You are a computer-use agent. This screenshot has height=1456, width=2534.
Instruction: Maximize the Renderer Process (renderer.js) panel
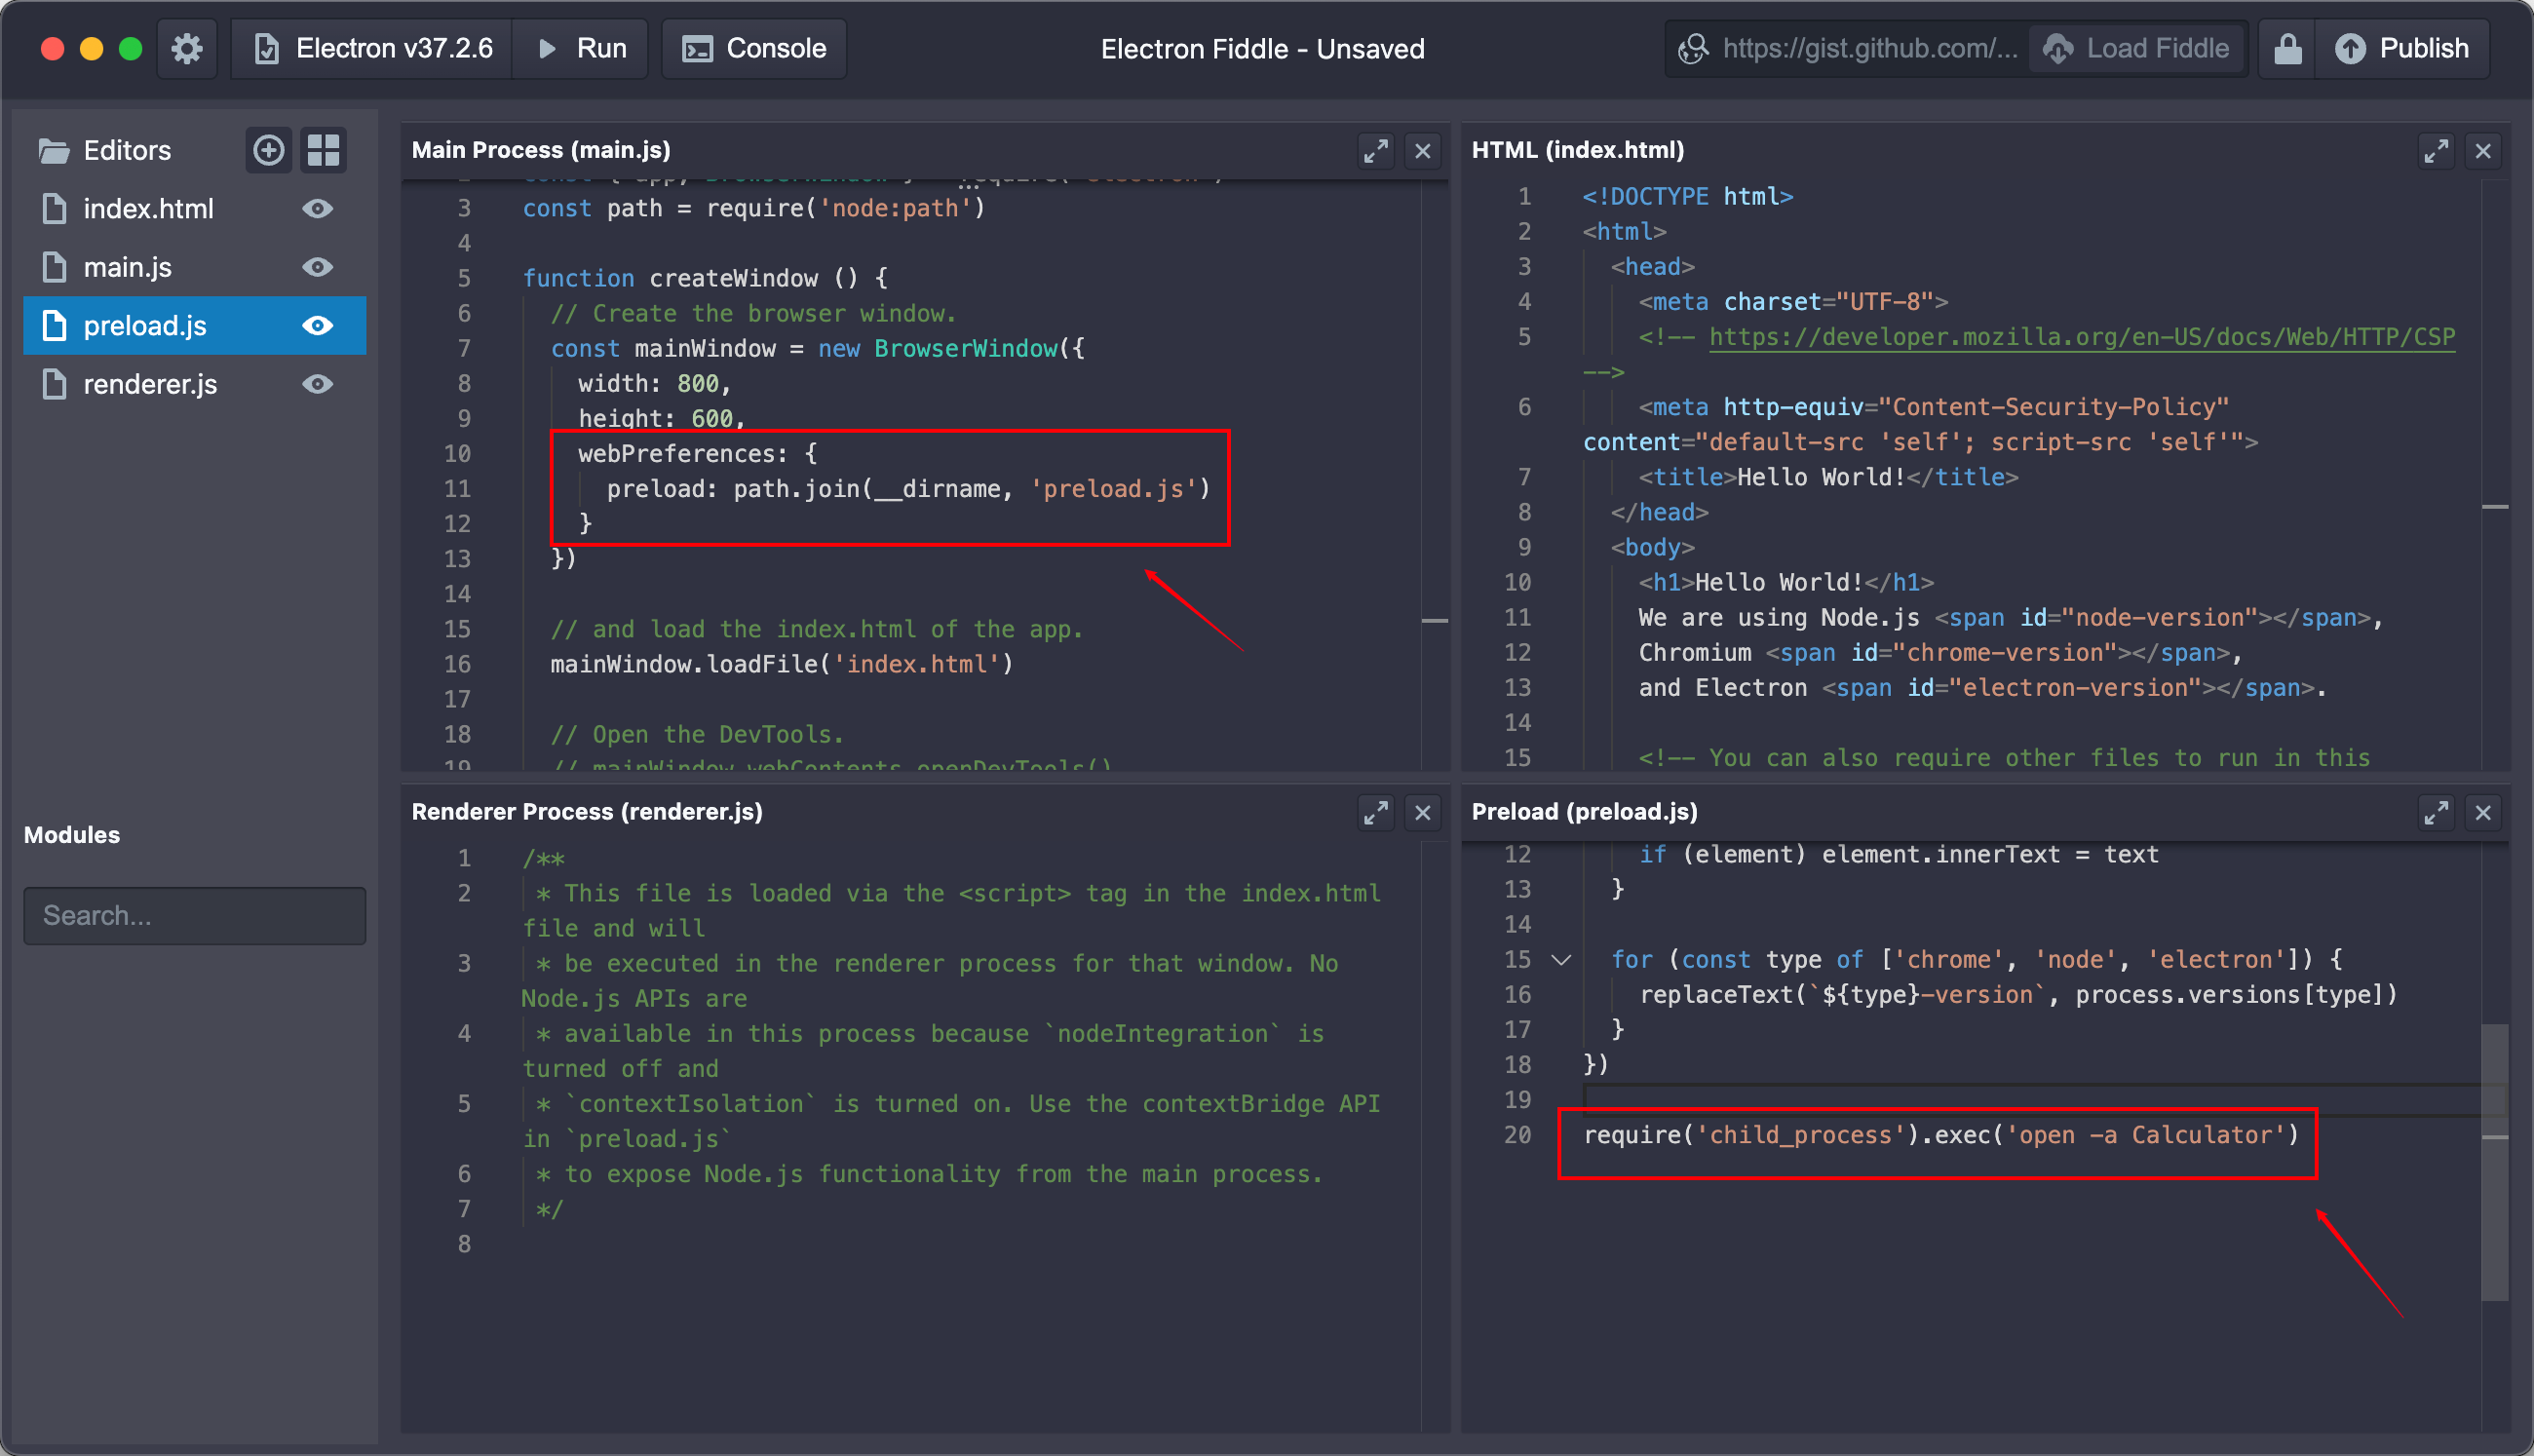click(x=1376, y=813)
